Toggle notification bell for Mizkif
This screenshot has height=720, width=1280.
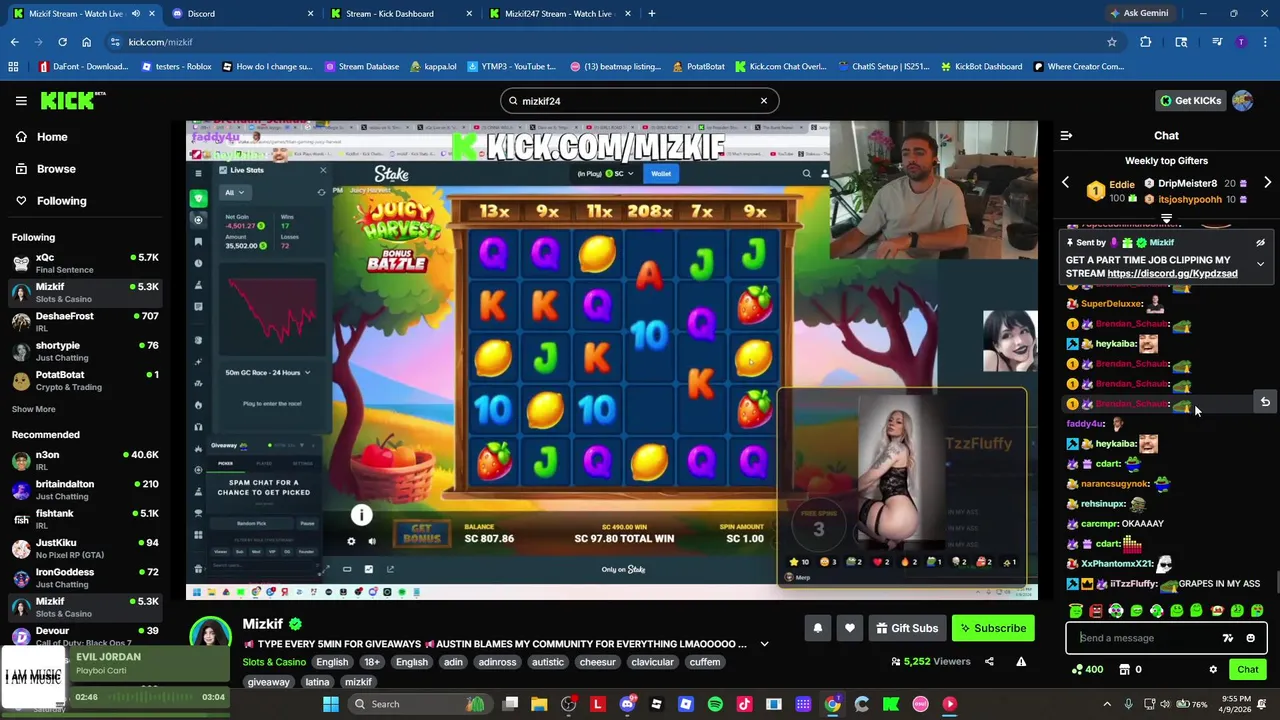coord(817,628)
